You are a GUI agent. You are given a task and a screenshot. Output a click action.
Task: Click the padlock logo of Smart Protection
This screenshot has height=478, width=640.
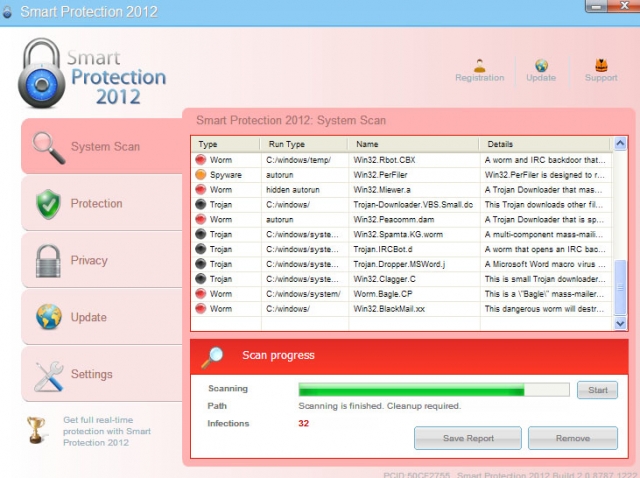tap(42, 73)
